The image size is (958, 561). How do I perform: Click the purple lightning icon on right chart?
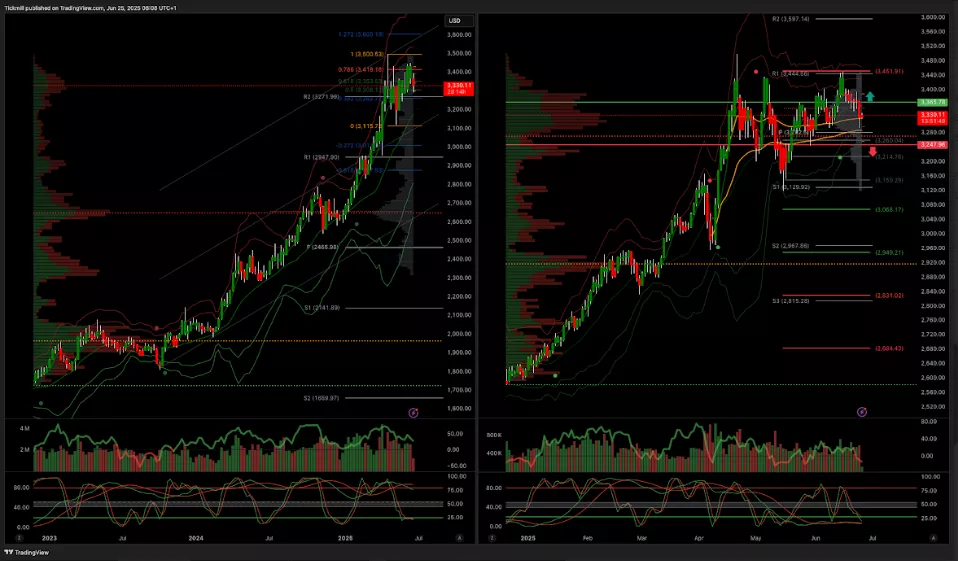(x=862, y=412)
